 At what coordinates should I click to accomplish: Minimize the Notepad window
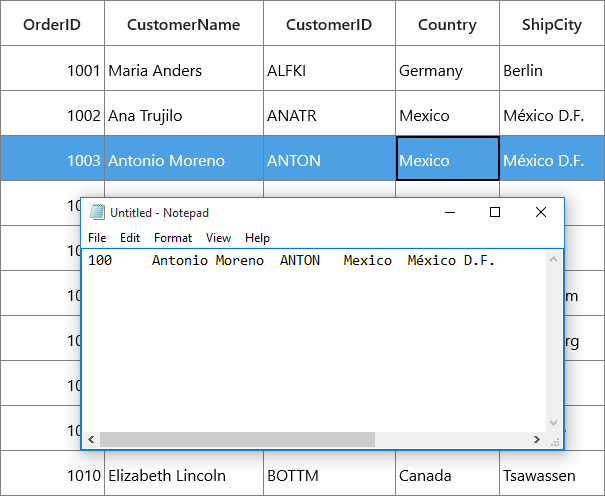click(450, 212)
